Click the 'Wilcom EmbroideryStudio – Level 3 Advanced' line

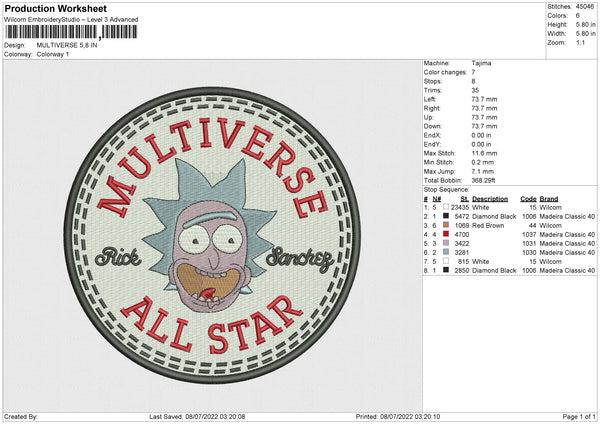coord(71,20)
